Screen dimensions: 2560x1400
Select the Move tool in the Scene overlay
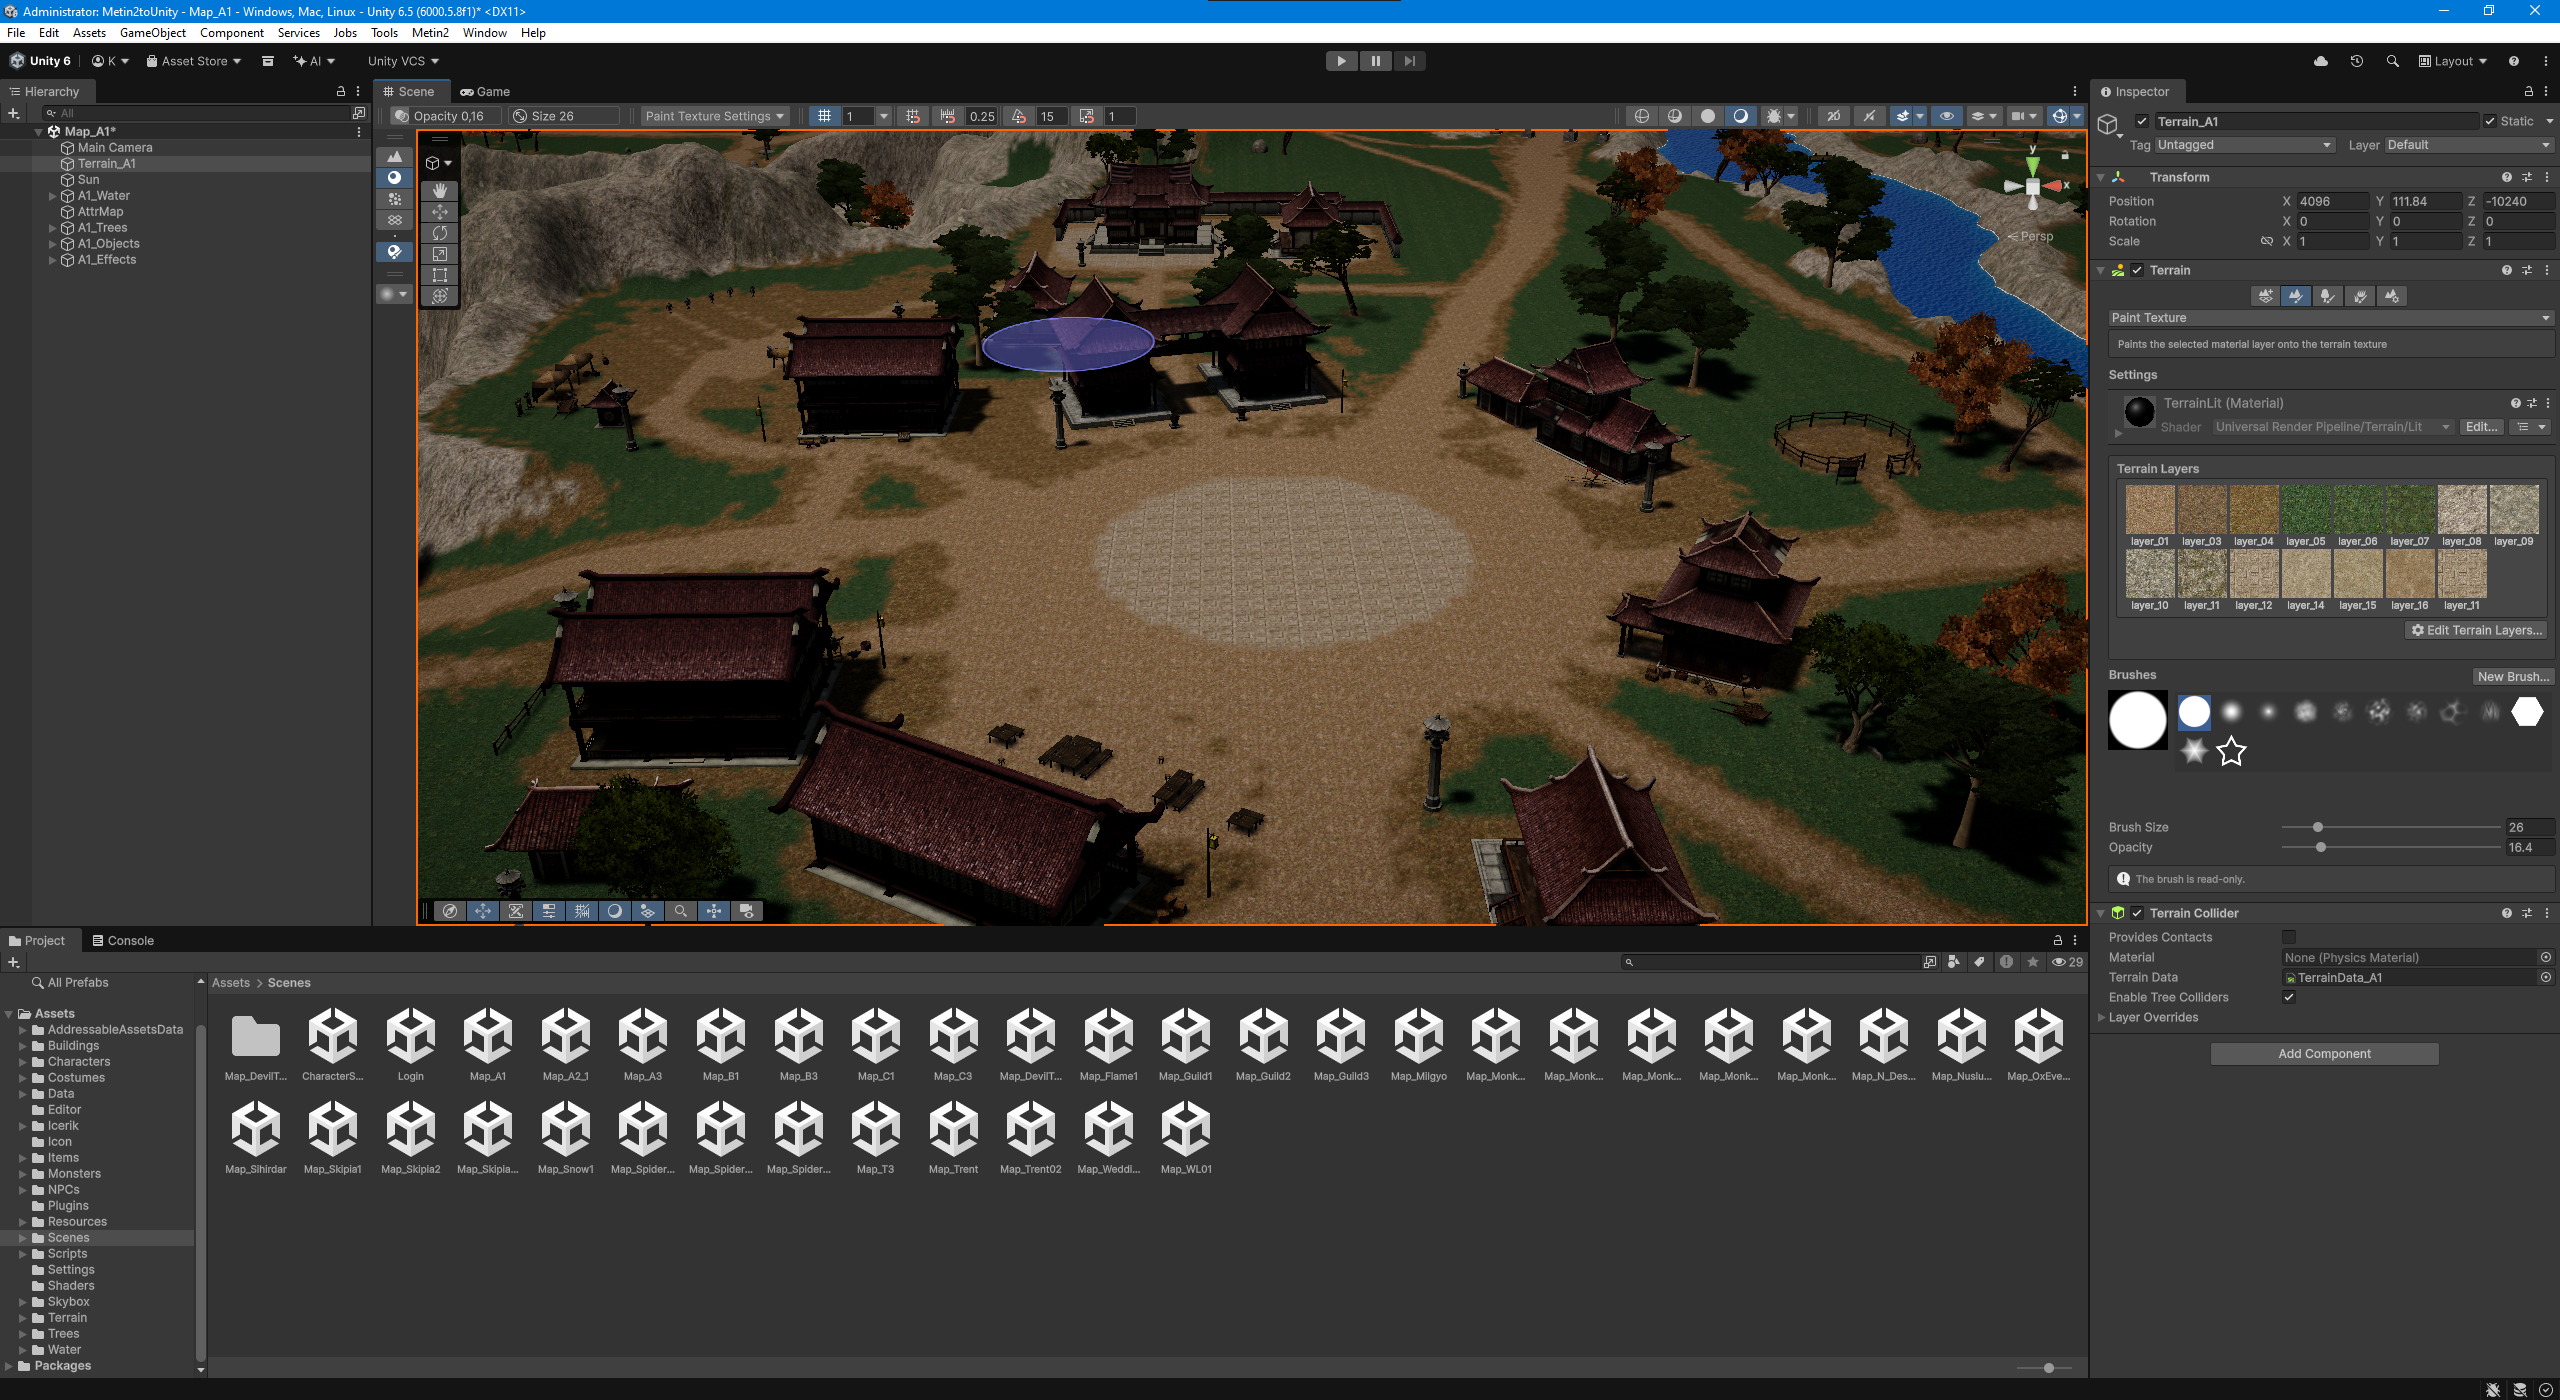pos(440,212)
